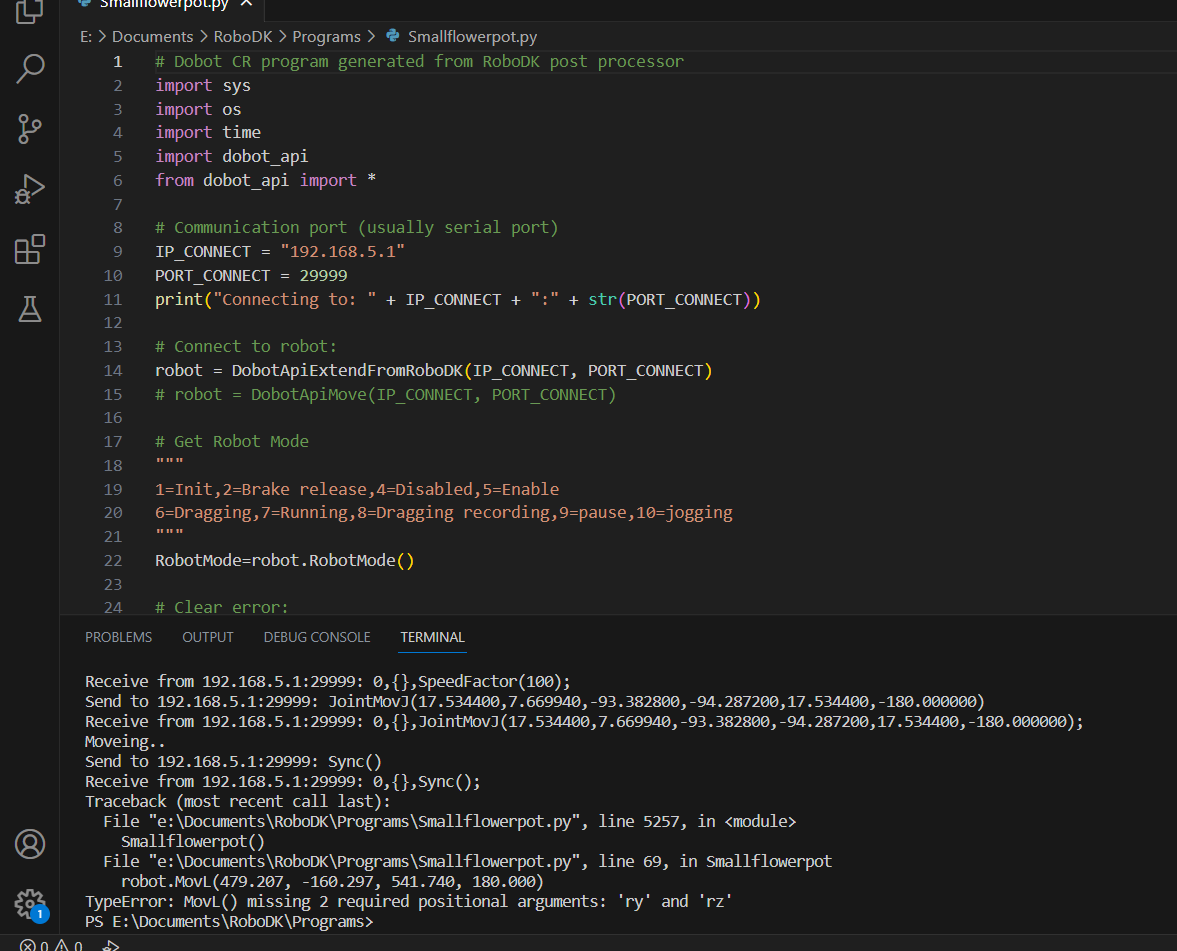Switch to the OUTPUT panel tab

click(208, 637)
